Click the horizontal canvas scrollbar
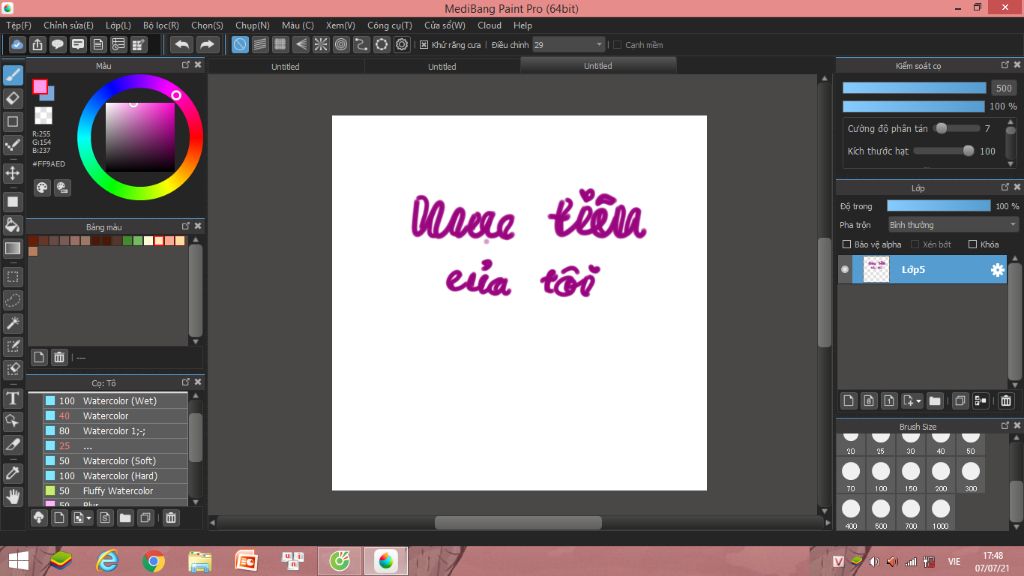This screenshot has width=1024, height=576. tap(519, 522)
